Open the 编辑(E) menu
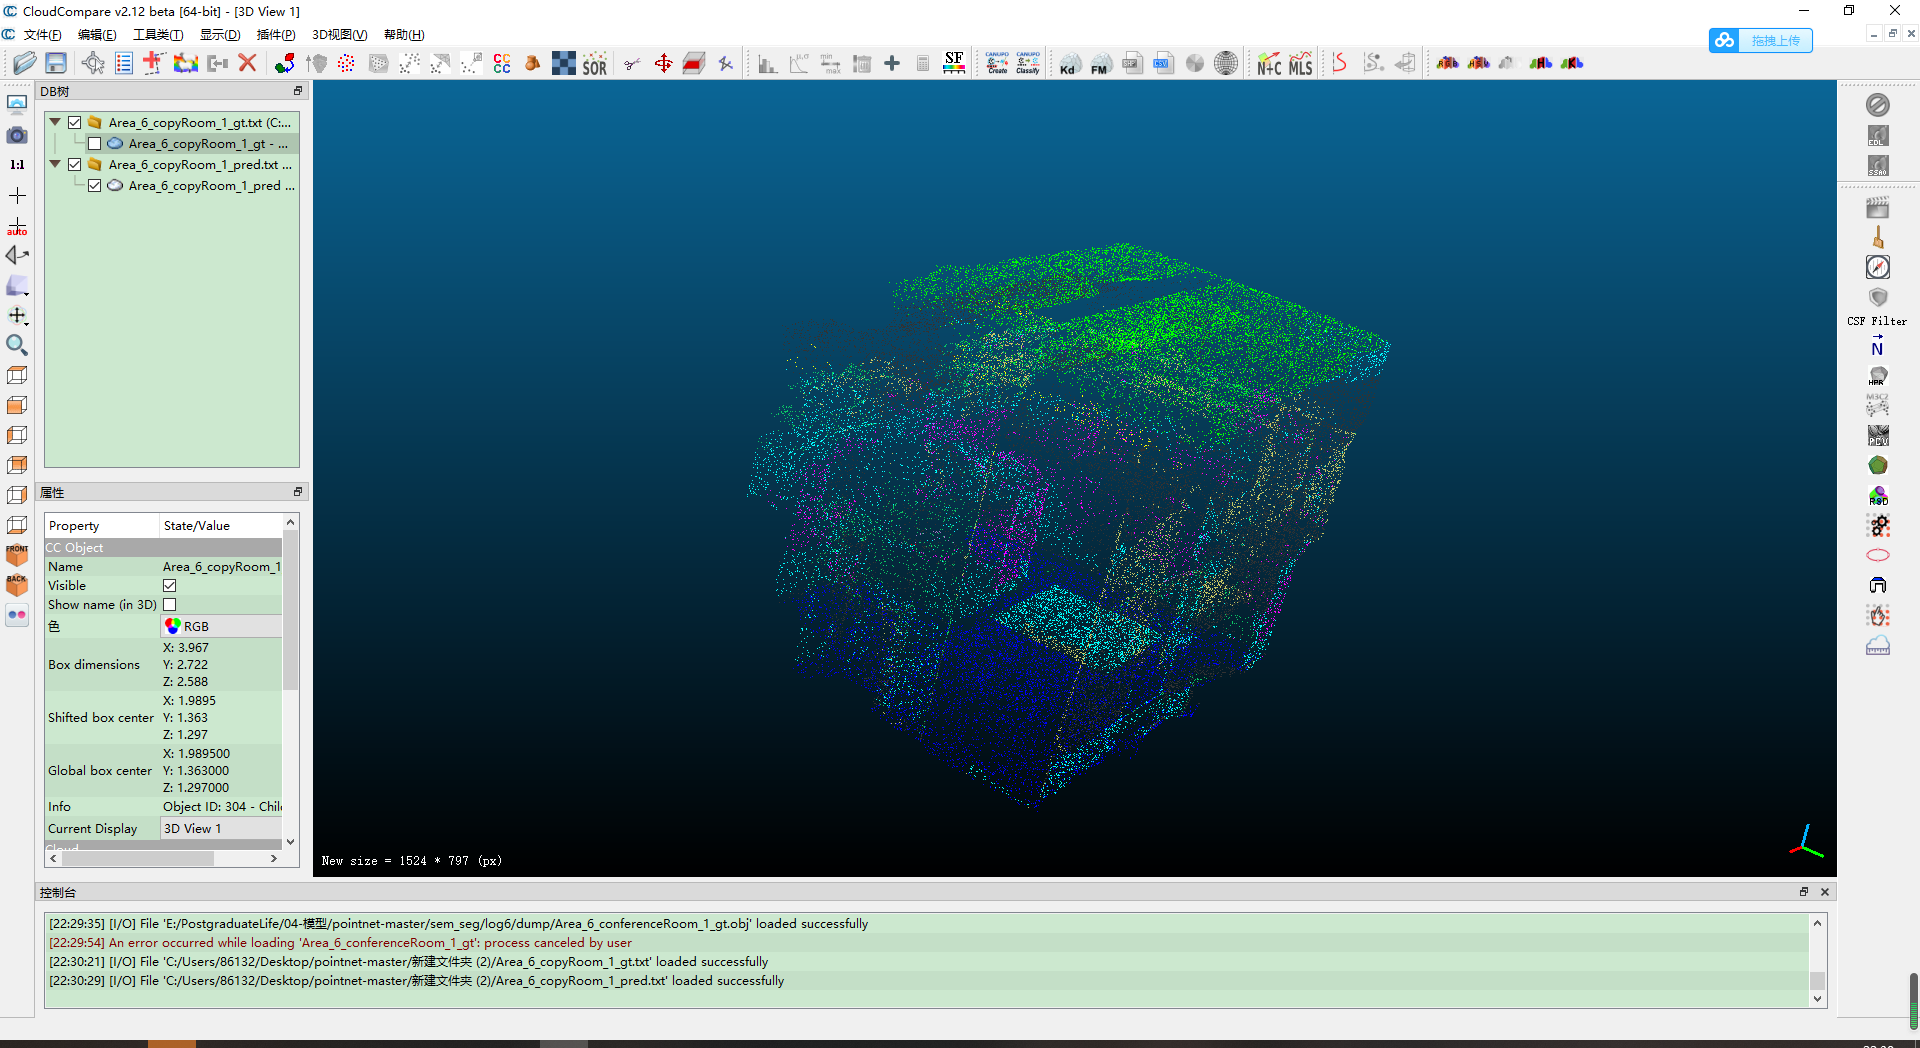The image size is (1920, 1048). [x=97, y=35]
